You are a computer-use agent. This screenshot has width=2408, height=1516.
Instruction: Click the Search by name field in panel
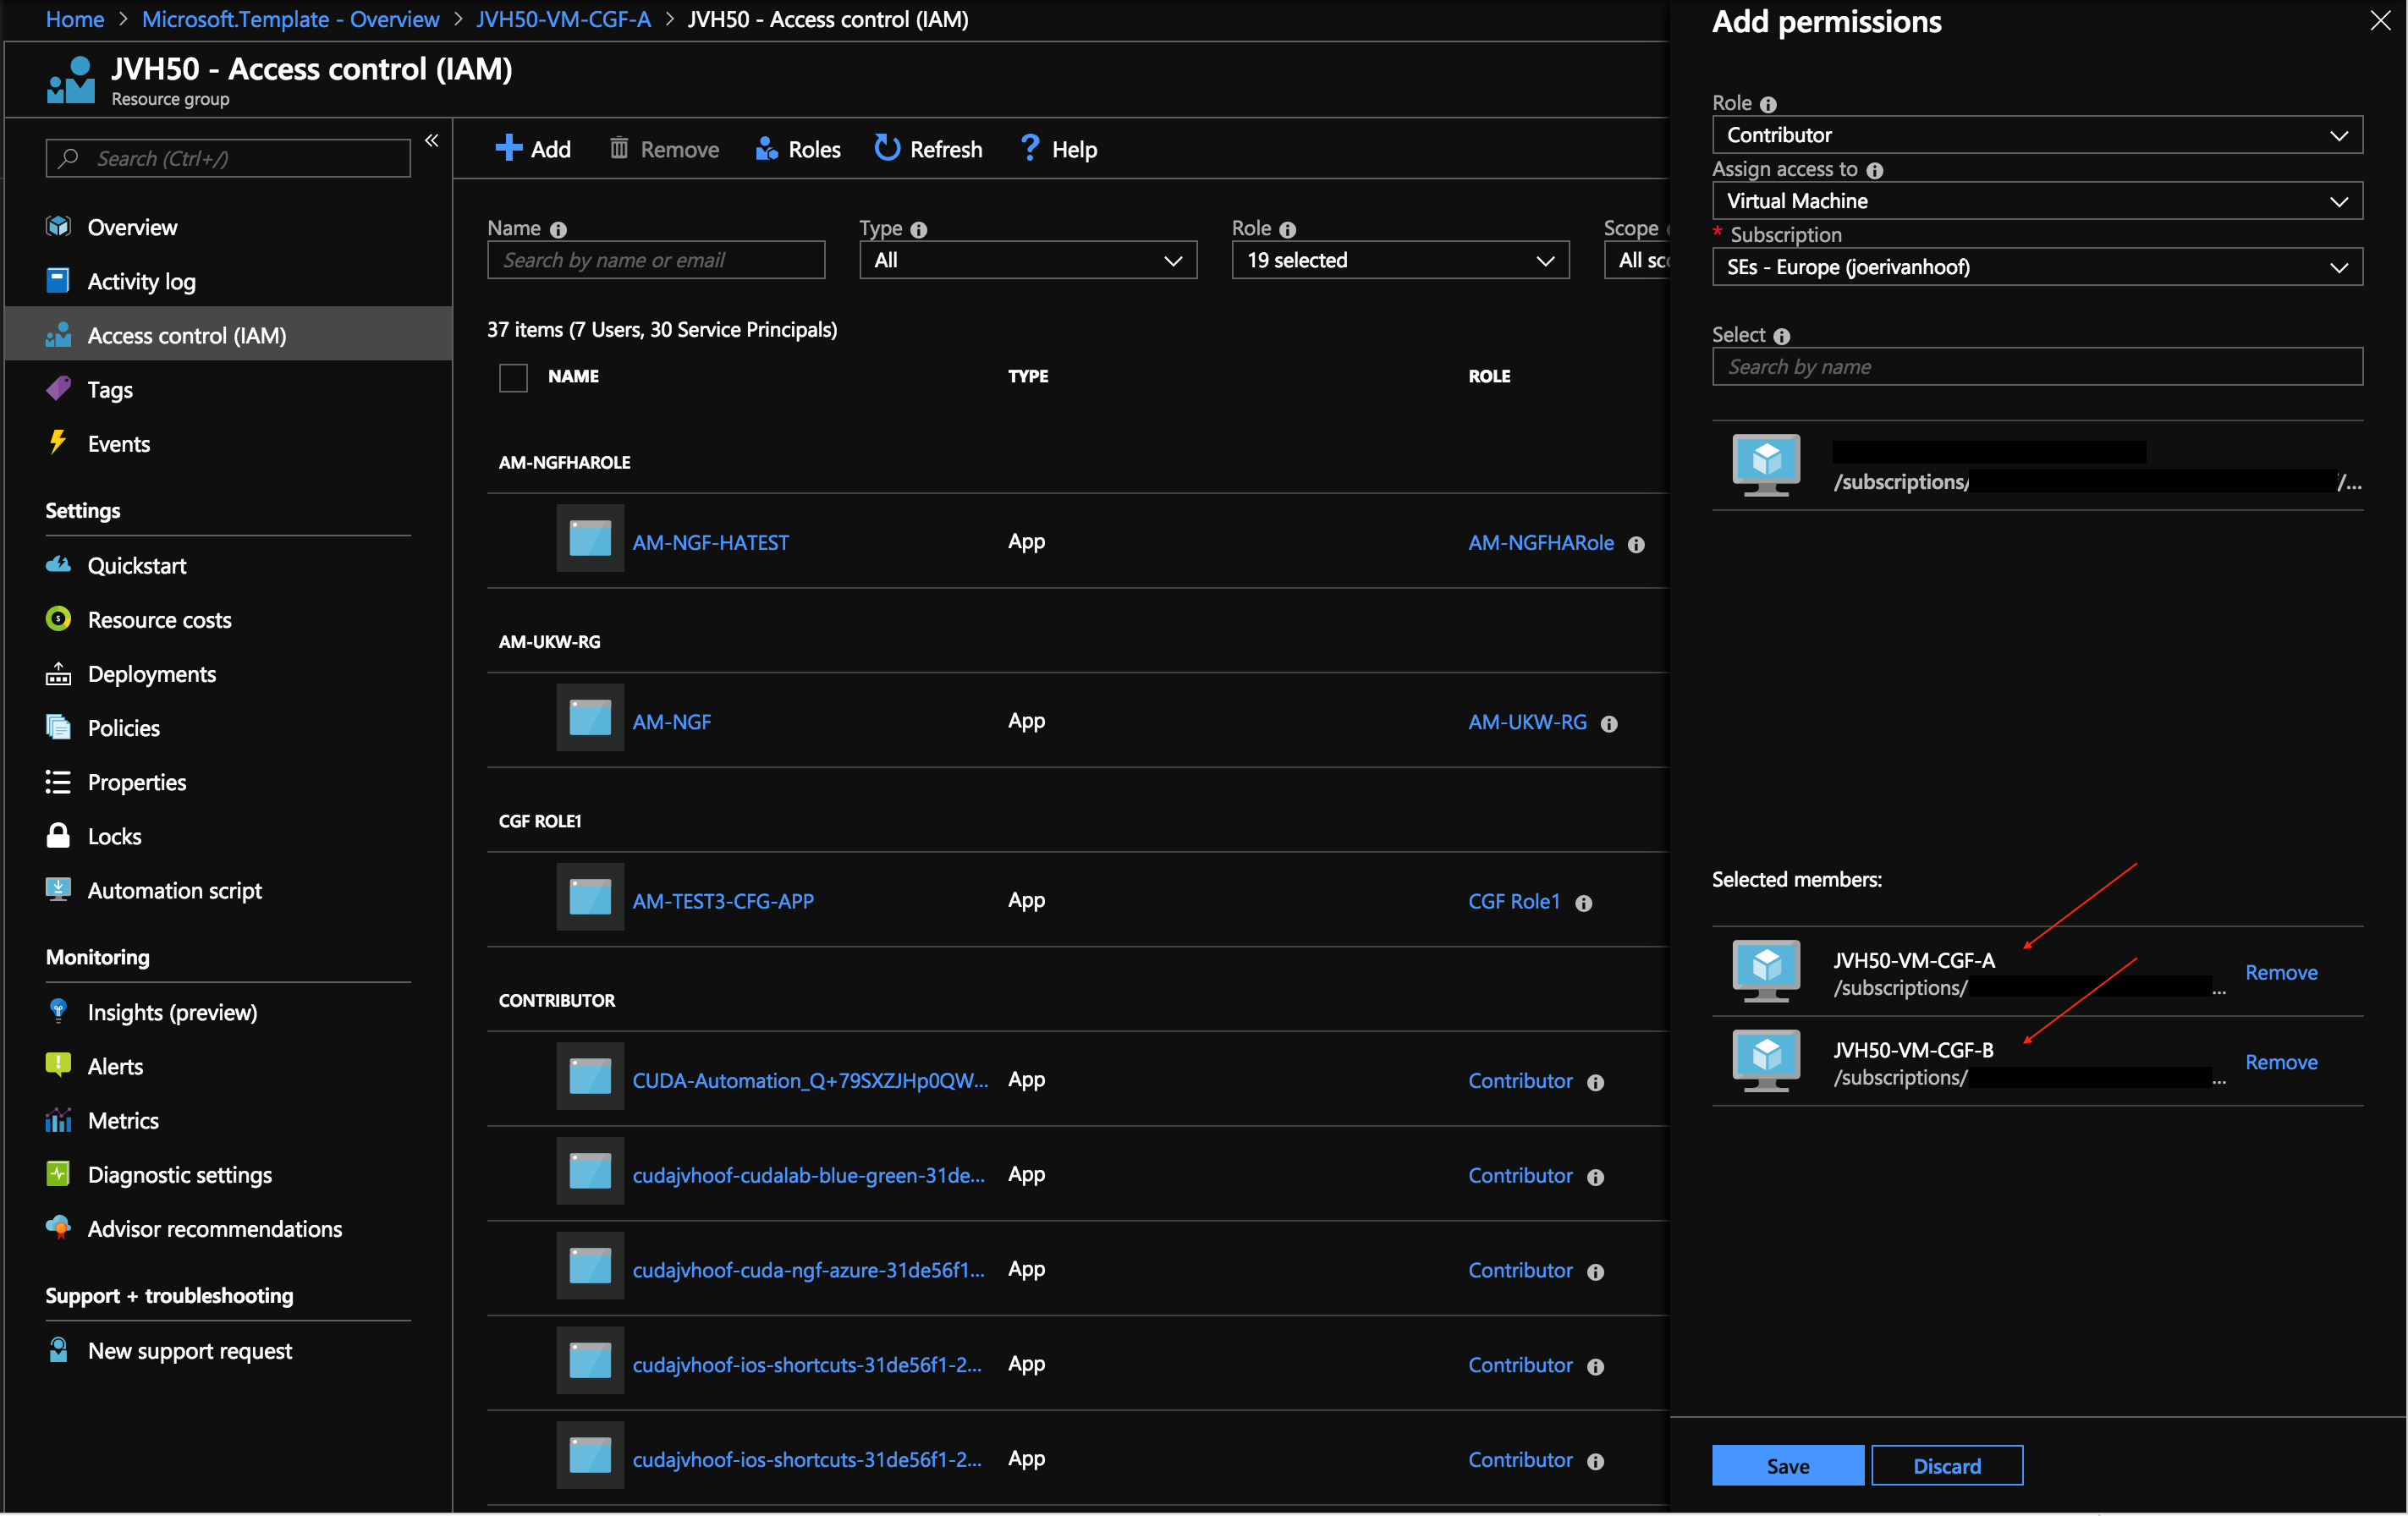click(x=2037, y=367)
